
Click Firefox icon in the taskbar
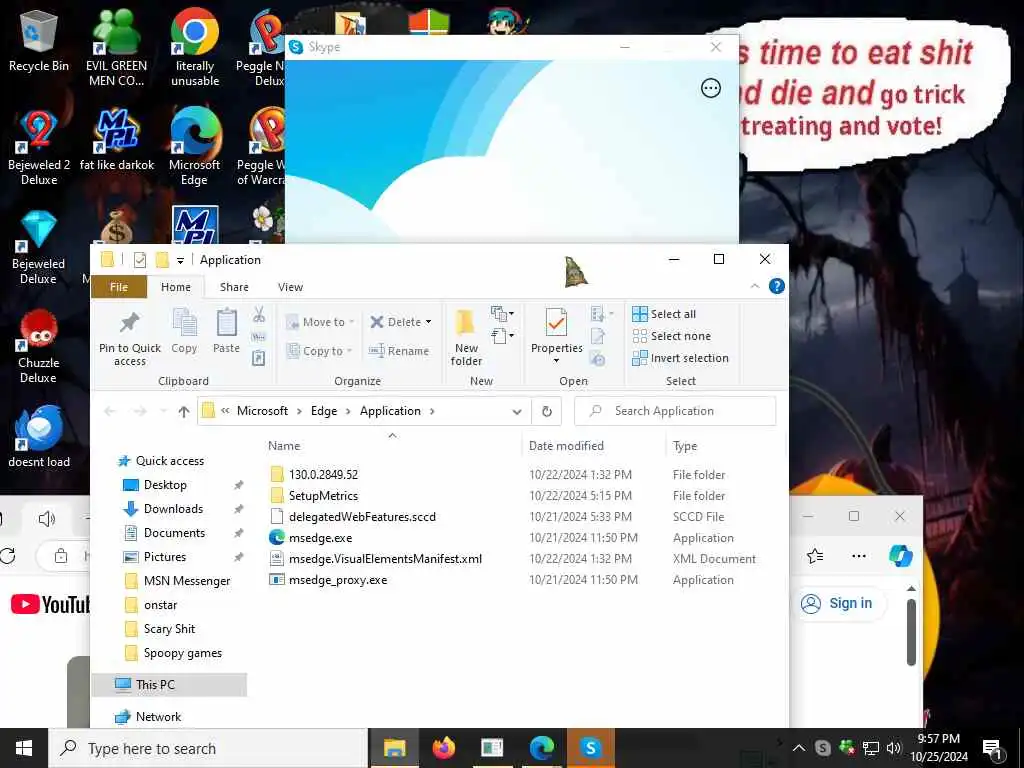coord(443,748)
